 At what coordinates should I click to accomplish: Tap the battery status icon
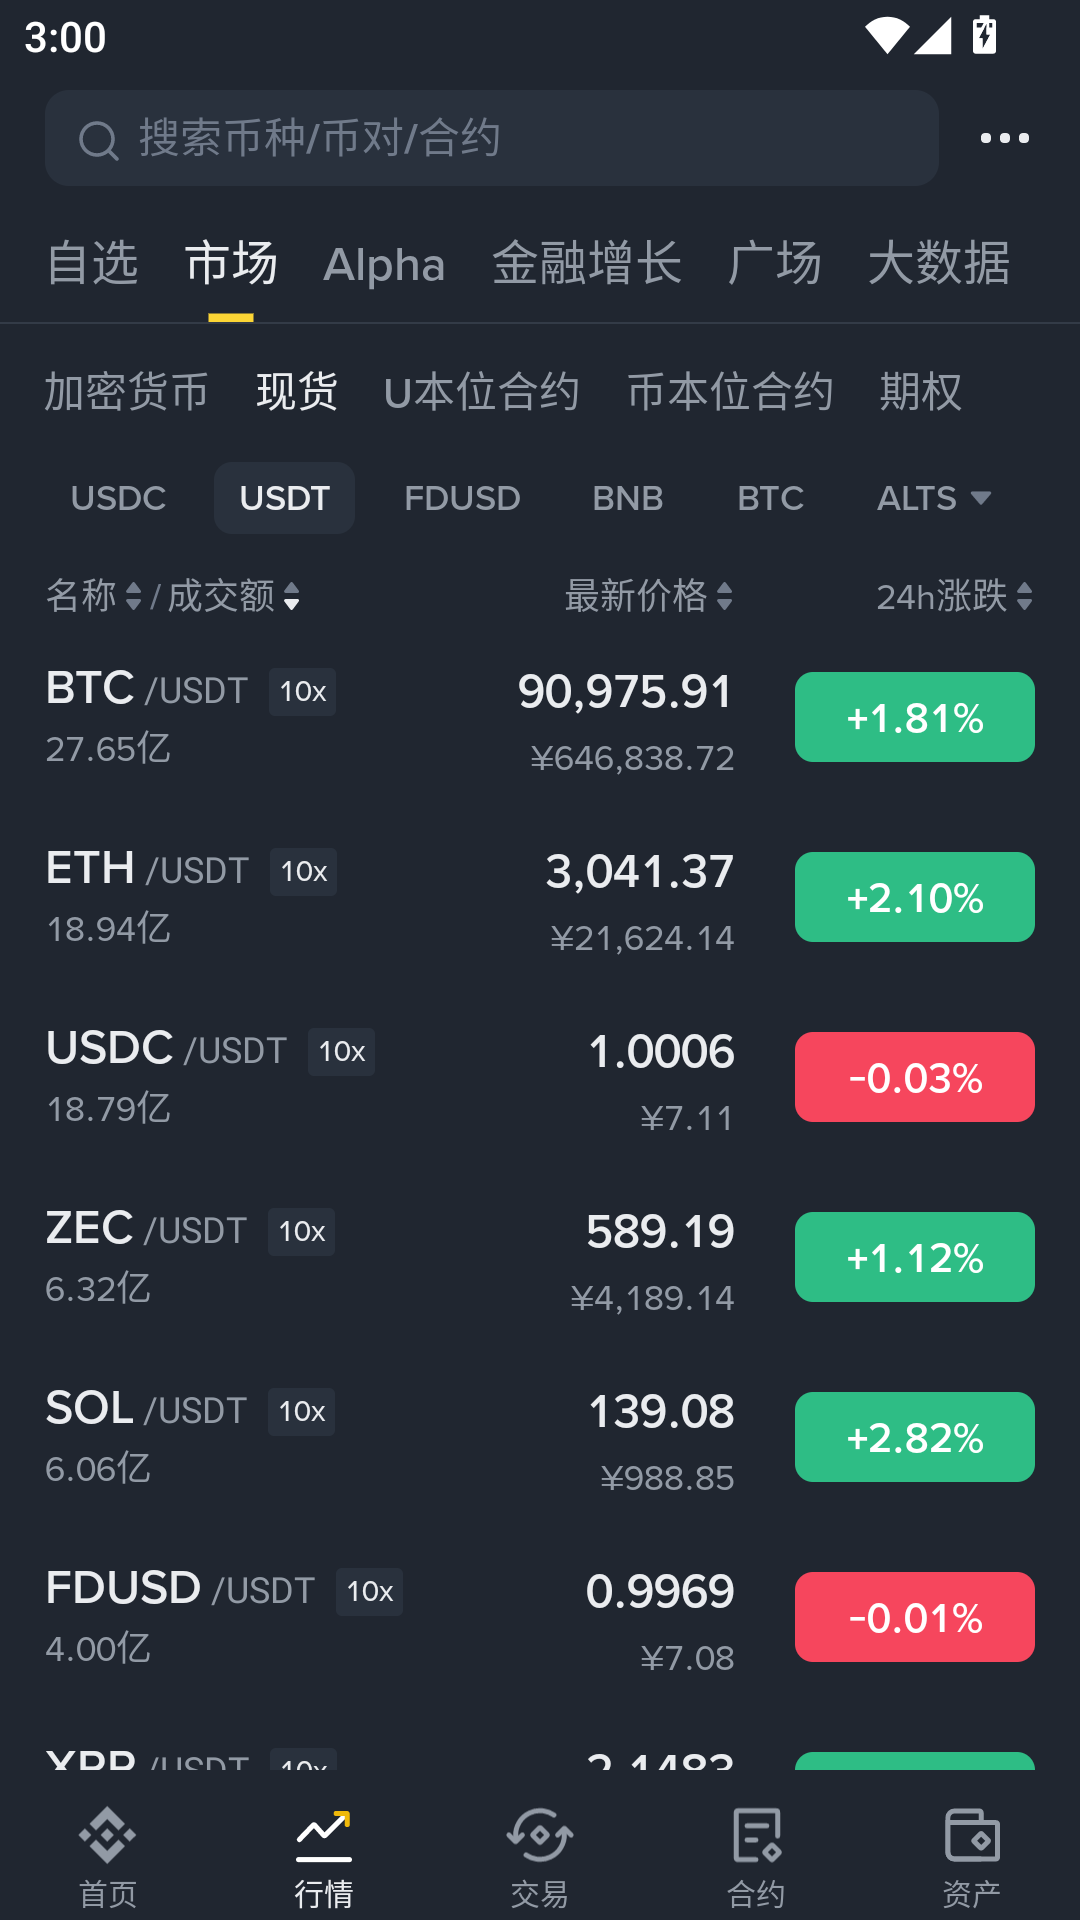click(x=985, y=35)
